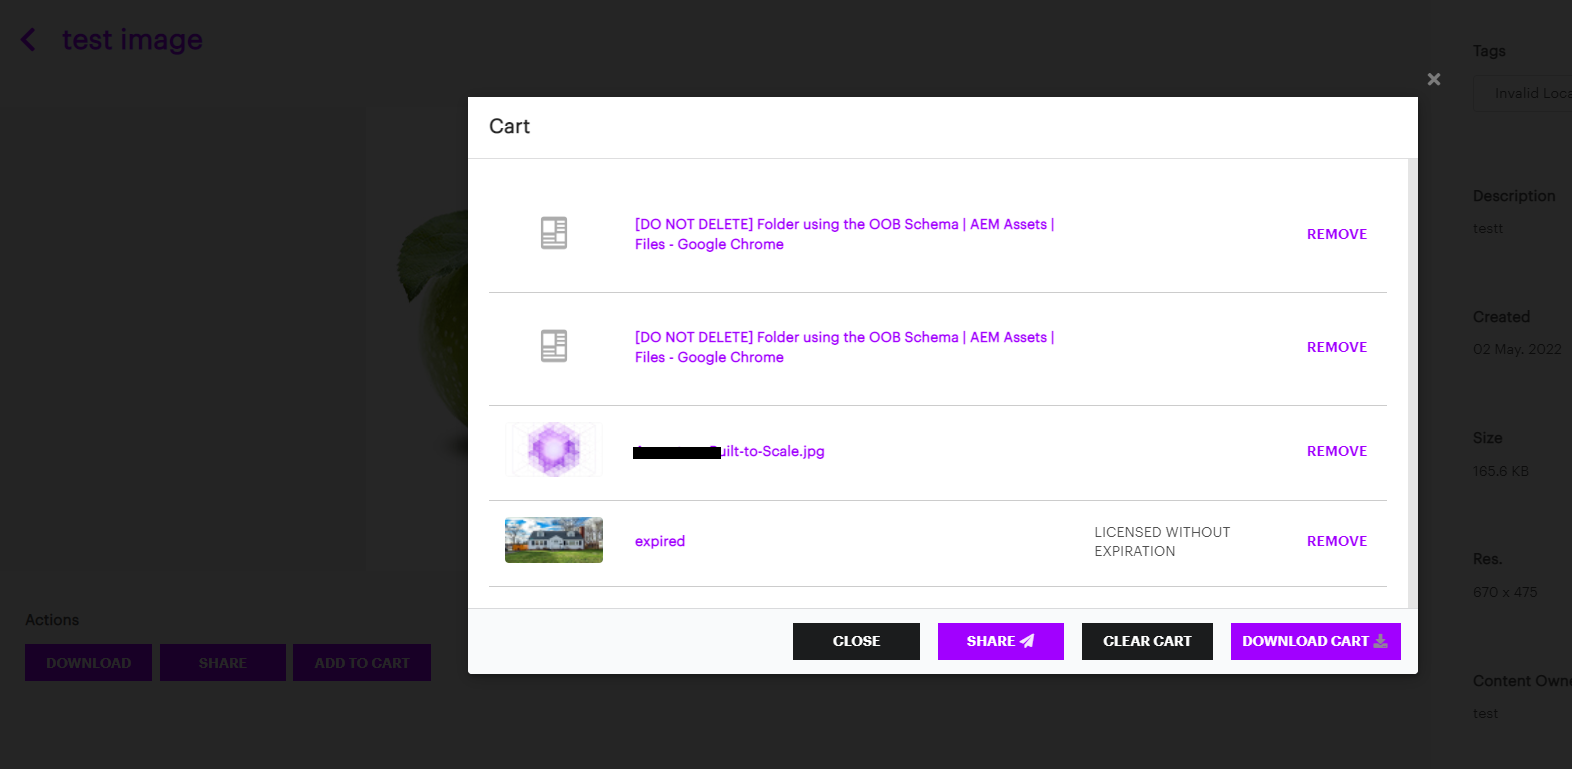Open the purple hexagon thumbnail
This screenshot has width=1572, height=769.
[554, 449]
